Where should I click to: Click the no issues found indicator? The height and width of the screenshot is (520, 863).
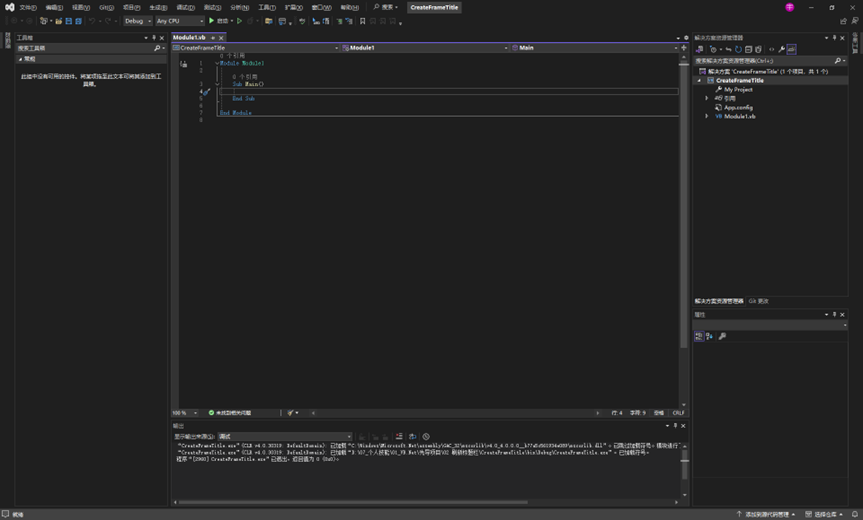(x=230, y=413)
